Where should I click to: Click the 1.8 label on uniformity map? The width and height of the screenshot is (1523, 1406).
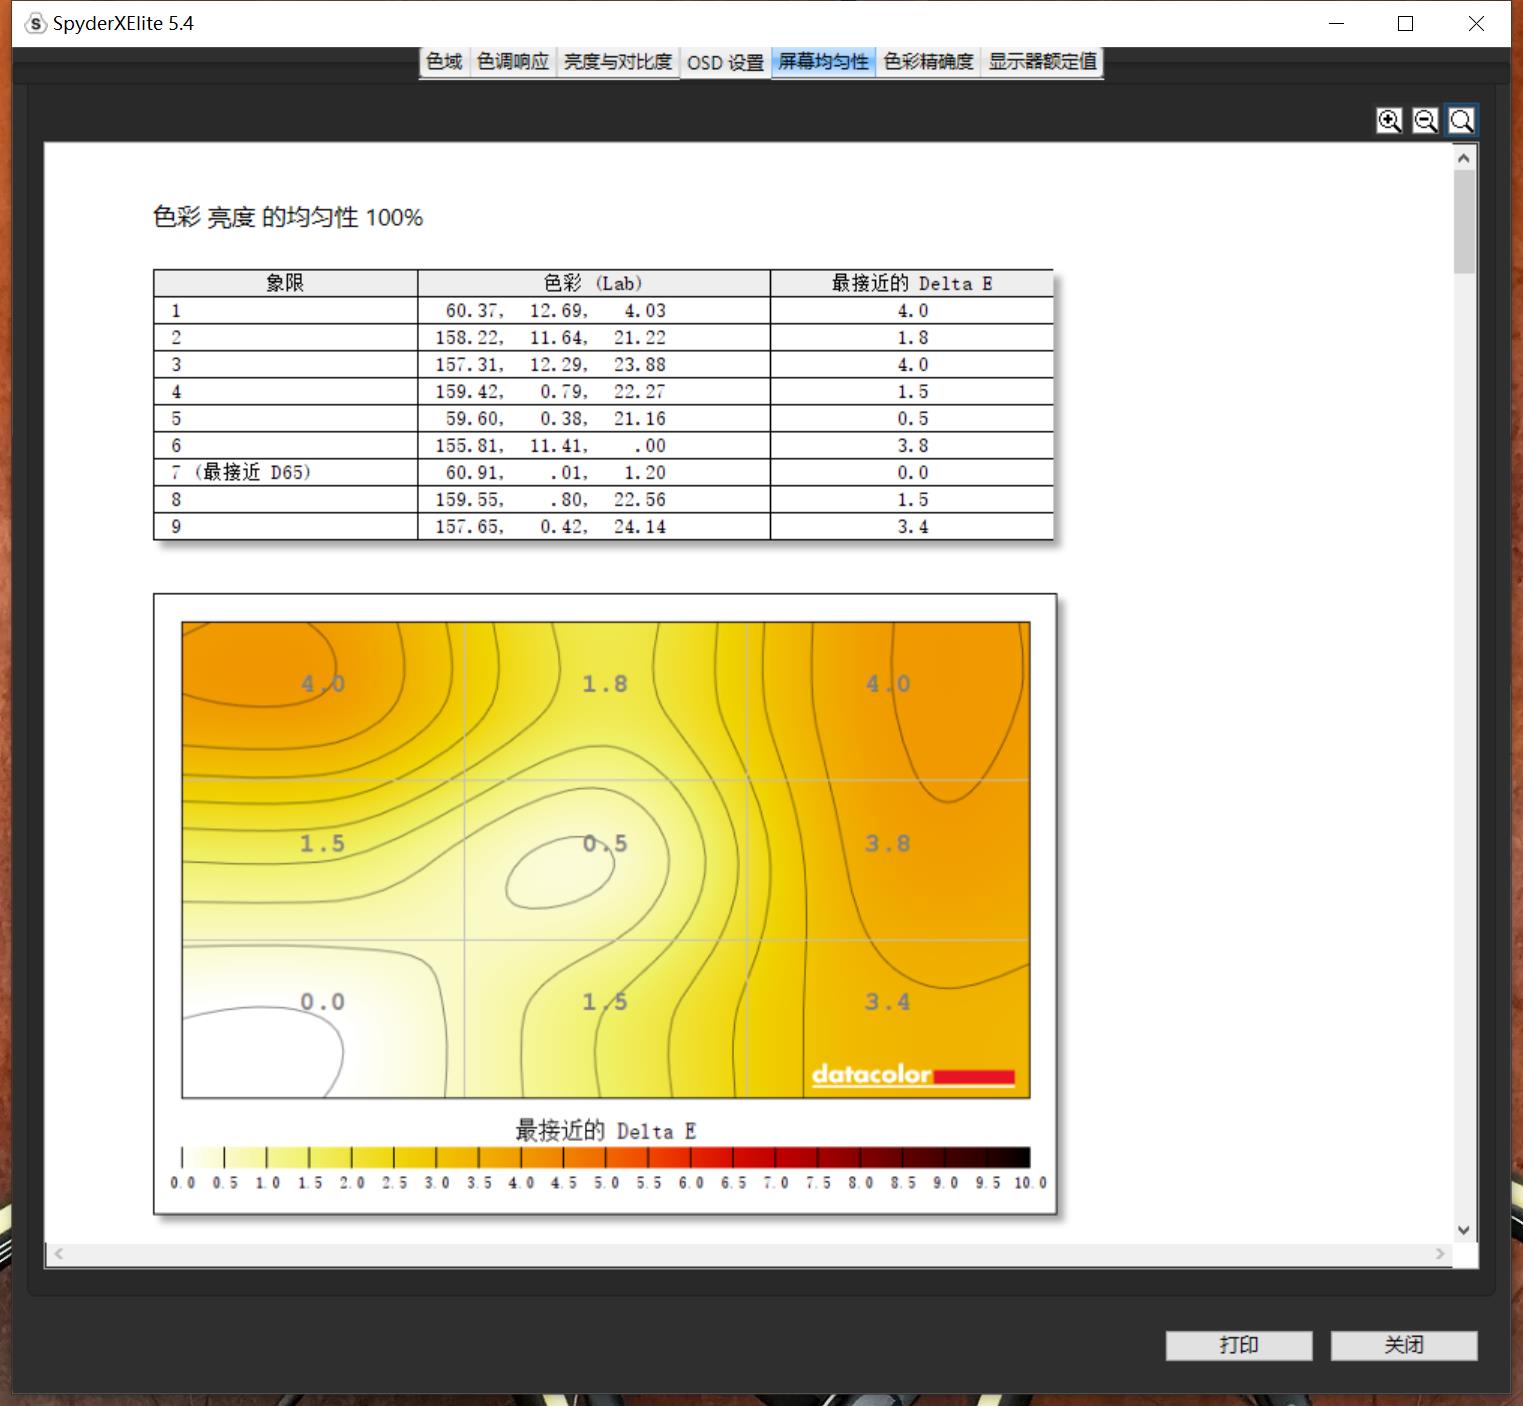605,684
